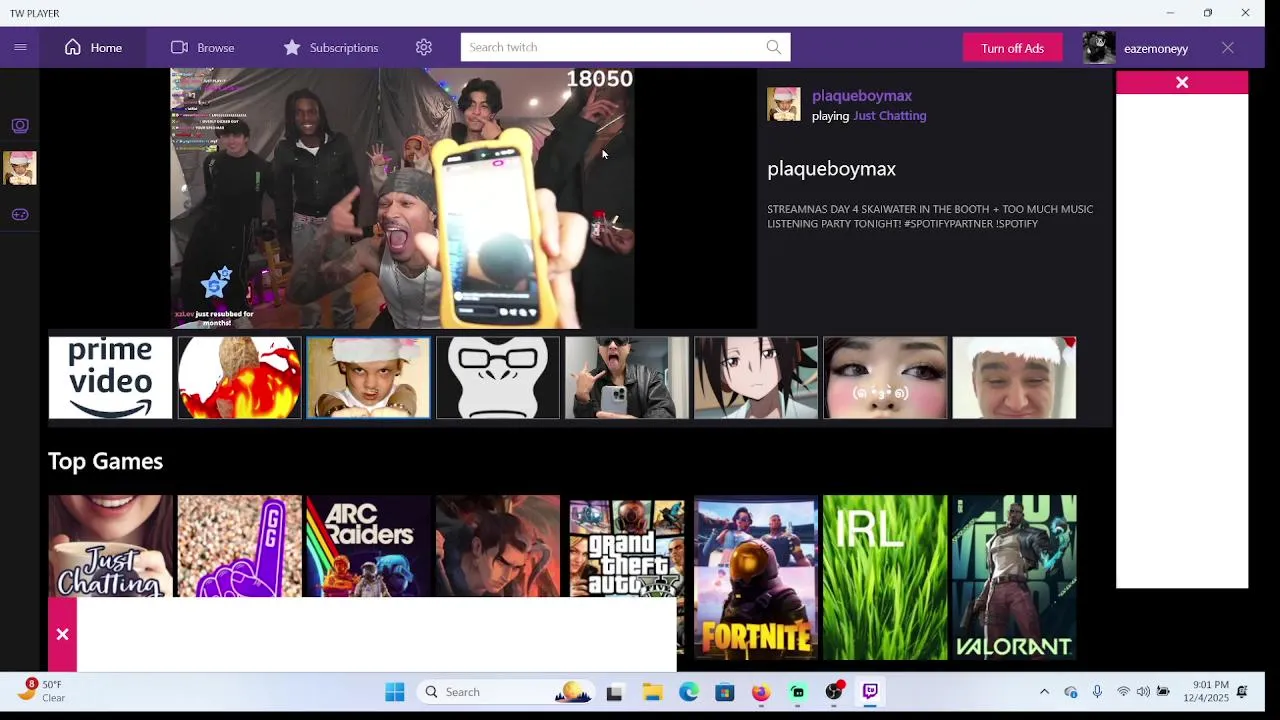Open the settings gear icon
Viewport: 1280px width, 720px height.
pos(424,47)
